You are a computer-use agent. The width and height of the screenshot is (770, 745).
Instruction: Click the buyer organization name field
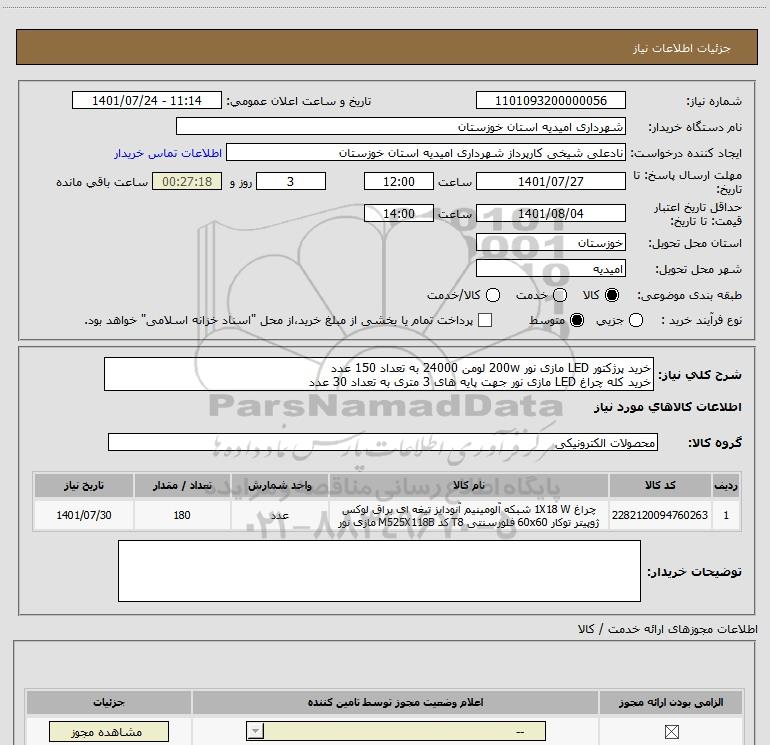click(x=401, y=126)
